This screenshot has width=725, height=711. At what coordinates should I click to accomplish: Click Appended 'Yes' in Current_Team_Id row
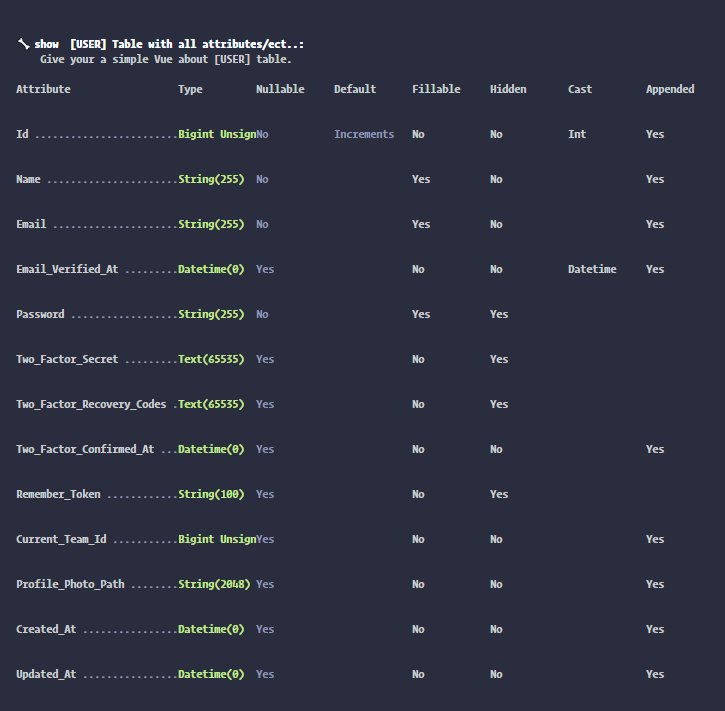(655, 539)
